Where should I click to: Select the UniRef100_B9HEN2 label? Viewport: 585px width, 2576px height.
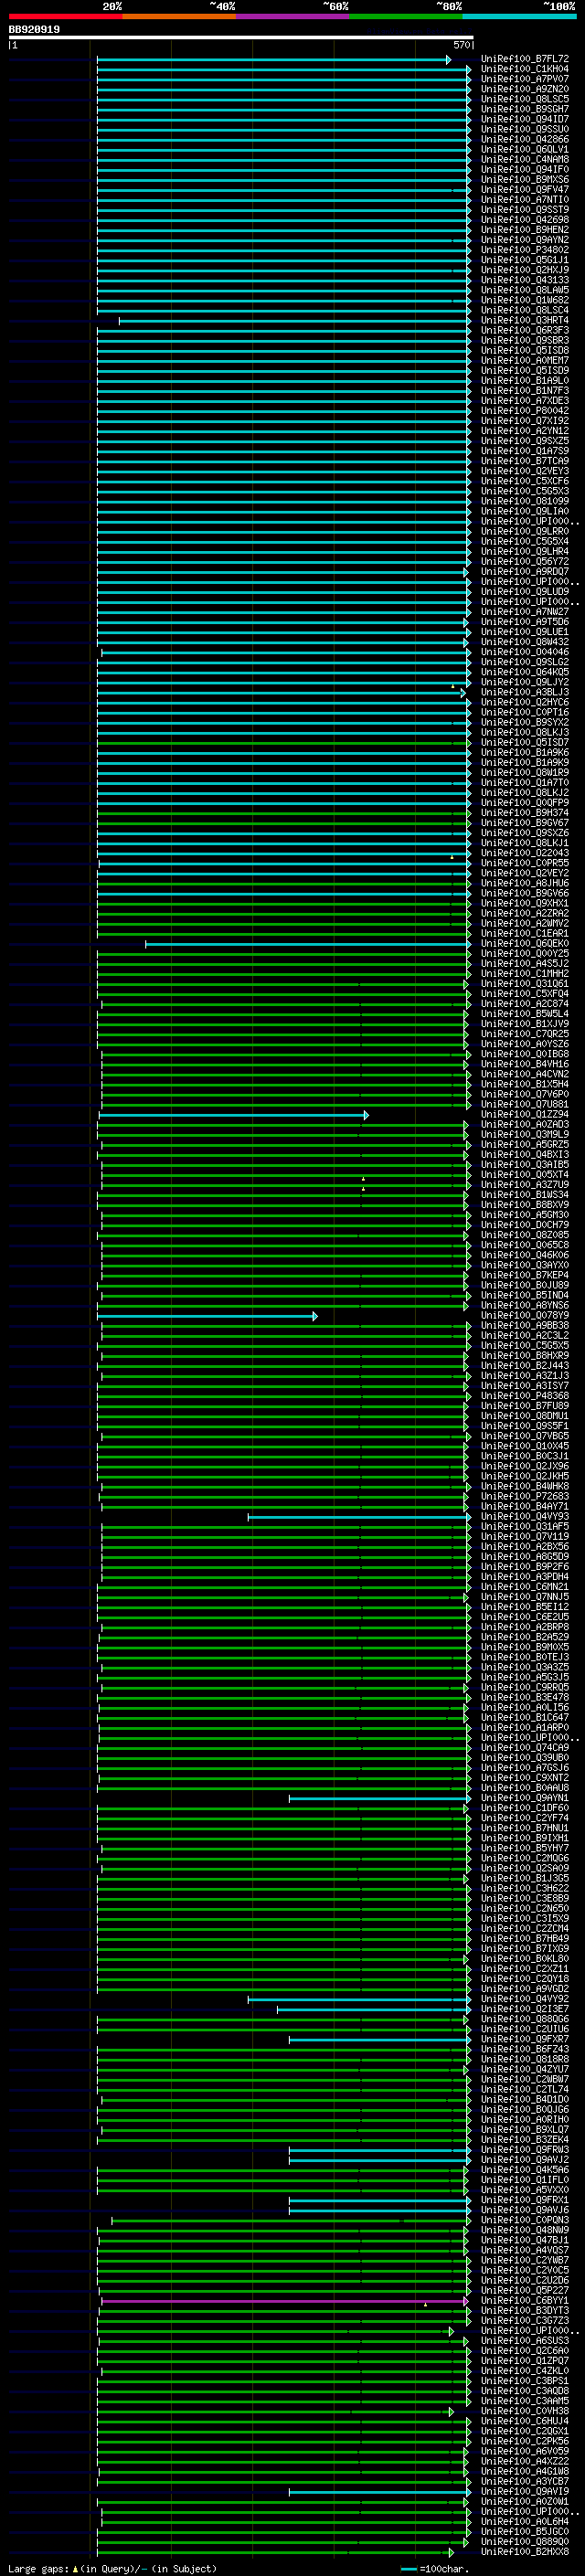(x=525, y=230)
